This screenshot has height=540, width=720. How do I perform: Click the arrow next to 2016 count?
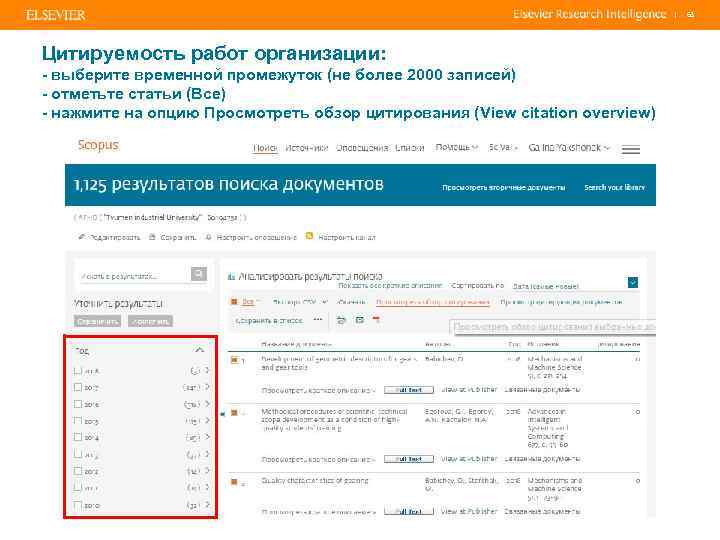[207, 404]
